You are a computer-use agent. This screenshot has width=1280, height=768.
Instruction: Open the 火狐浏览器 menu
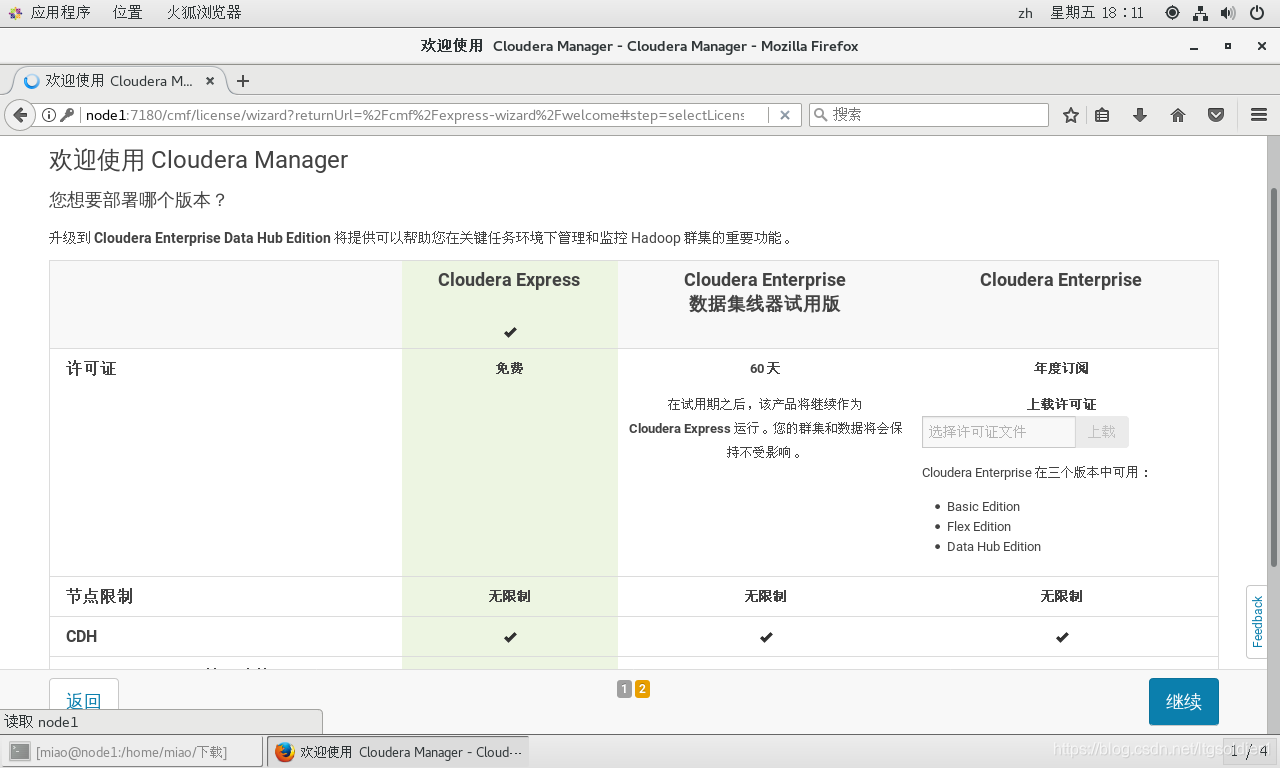coord(204,13)
